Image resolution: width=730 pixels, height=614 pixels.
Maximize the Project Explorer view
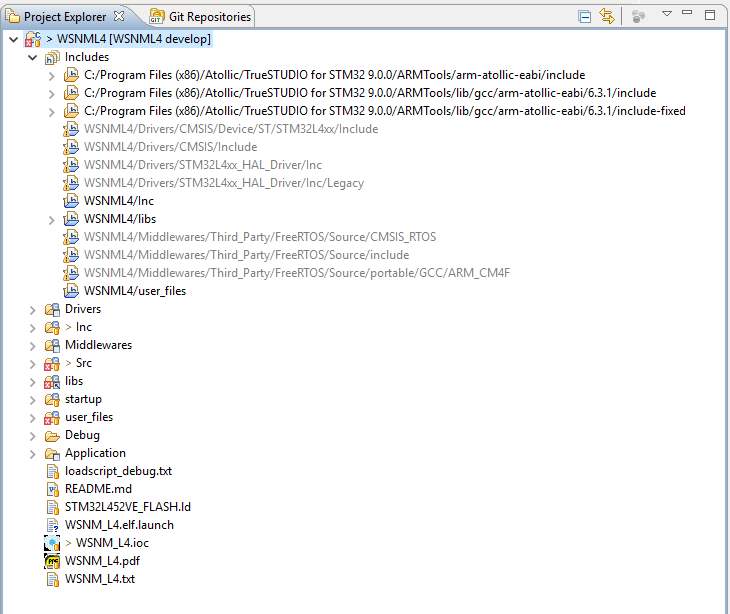[x=710, y=15]
